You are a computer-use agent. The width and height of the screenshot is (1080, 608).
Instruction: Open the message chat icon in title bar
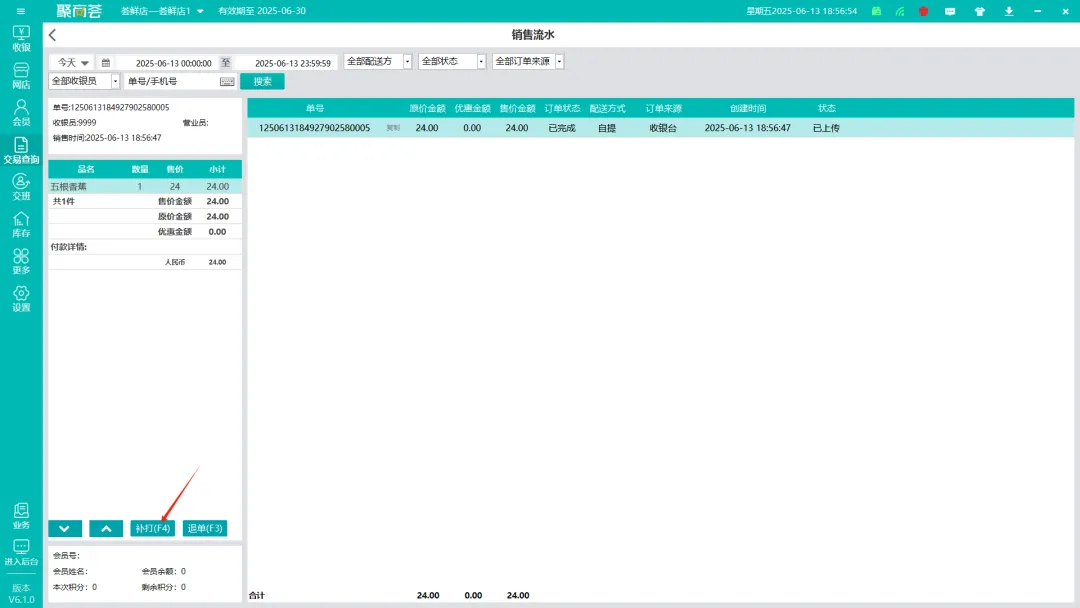pyautogui.click(x=950, y=11)
